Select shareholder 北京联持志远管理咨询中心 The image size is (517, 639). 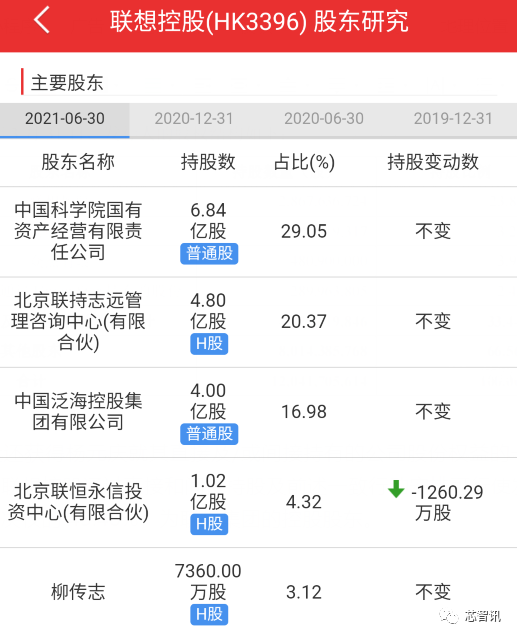78,321
